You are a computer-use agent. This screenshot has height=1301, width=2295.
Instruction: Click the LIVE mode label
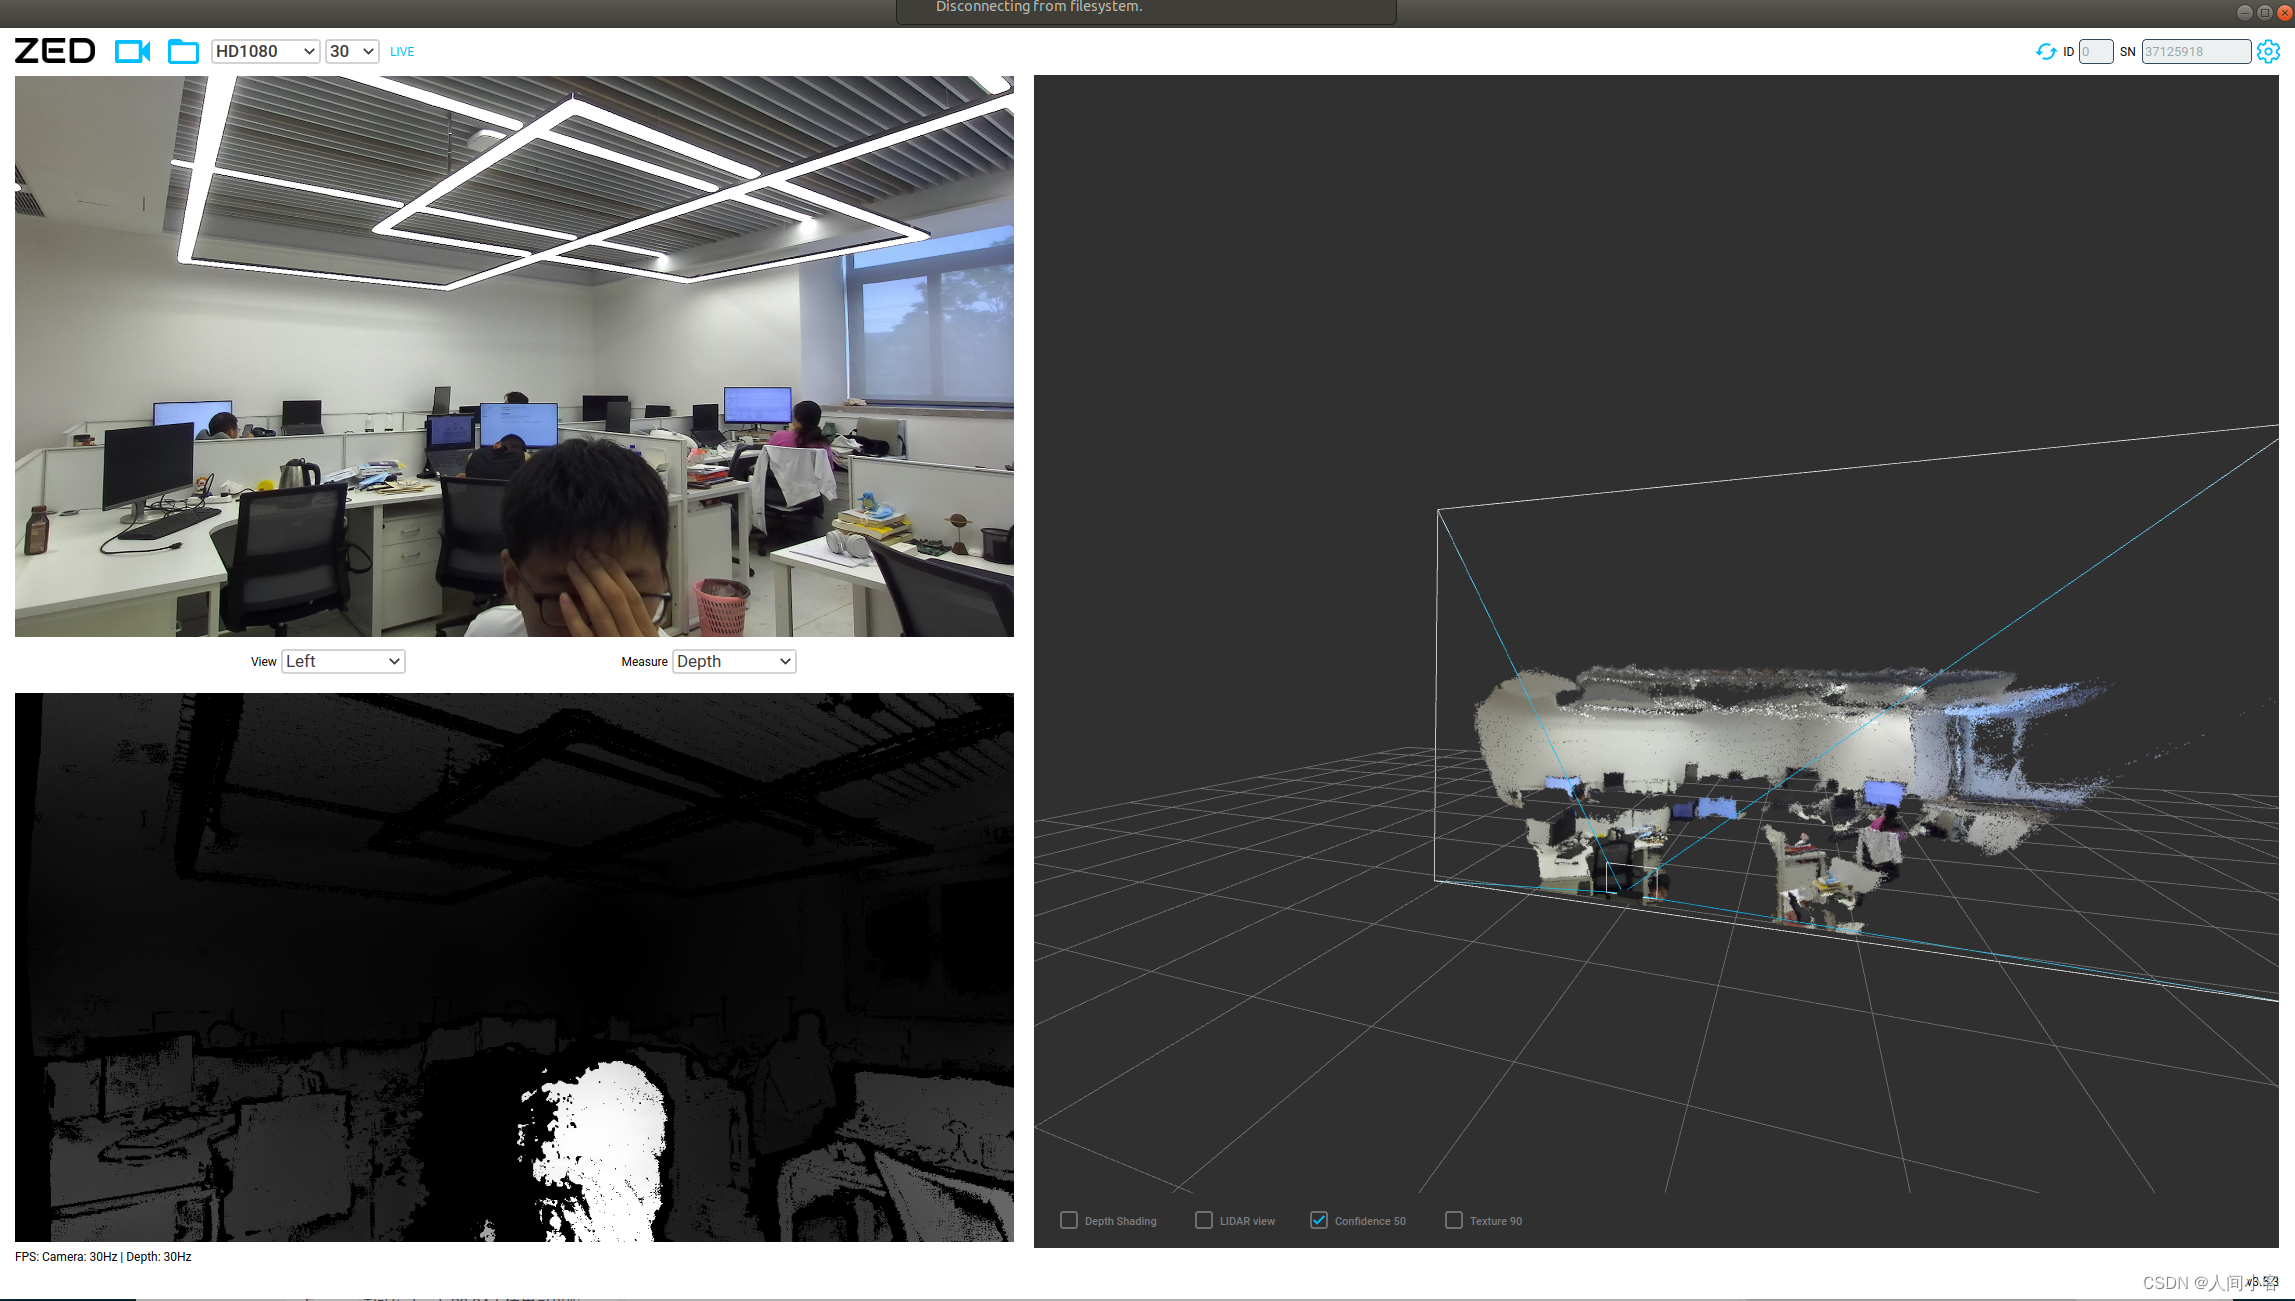402,52
